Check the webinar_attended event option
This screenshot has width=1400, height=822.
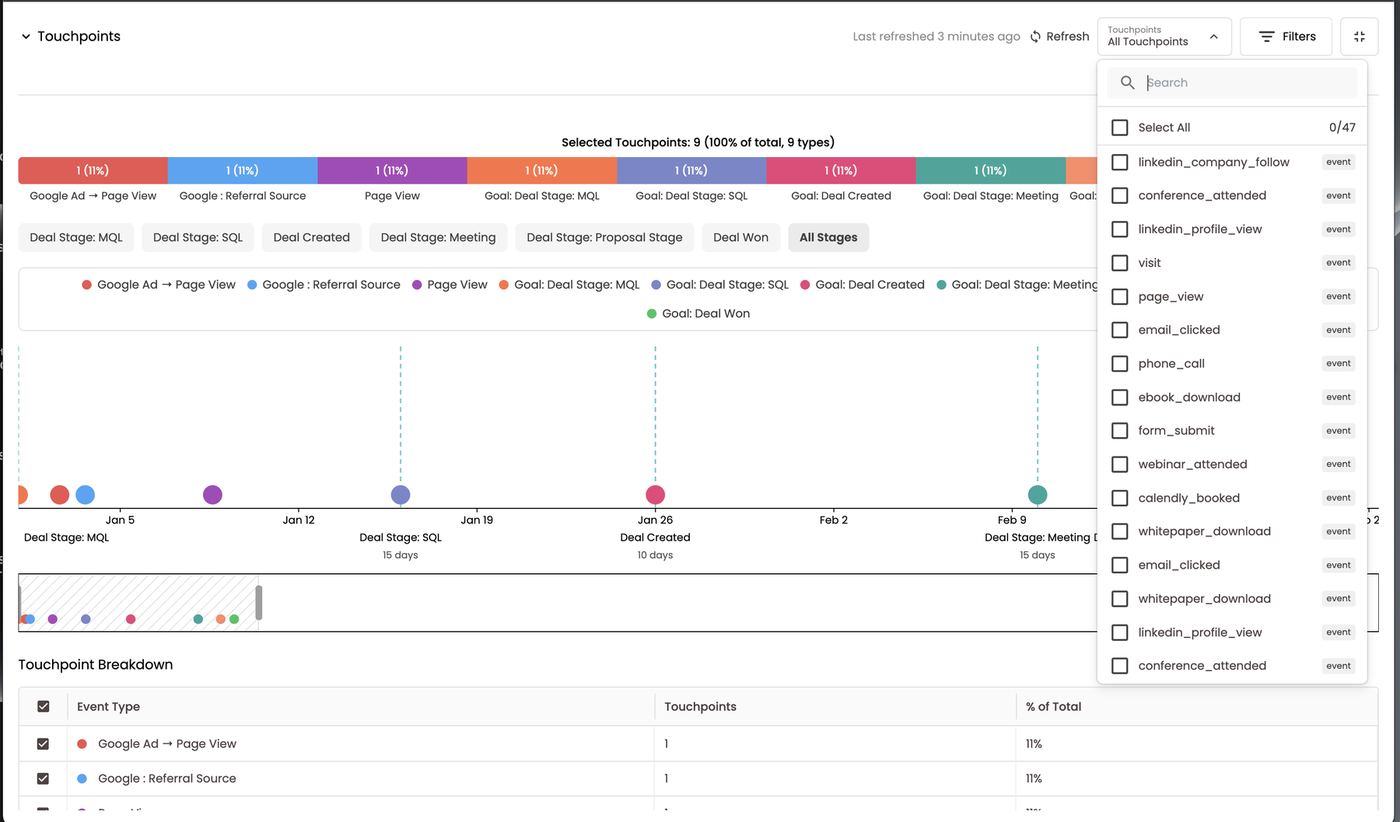1120,465
